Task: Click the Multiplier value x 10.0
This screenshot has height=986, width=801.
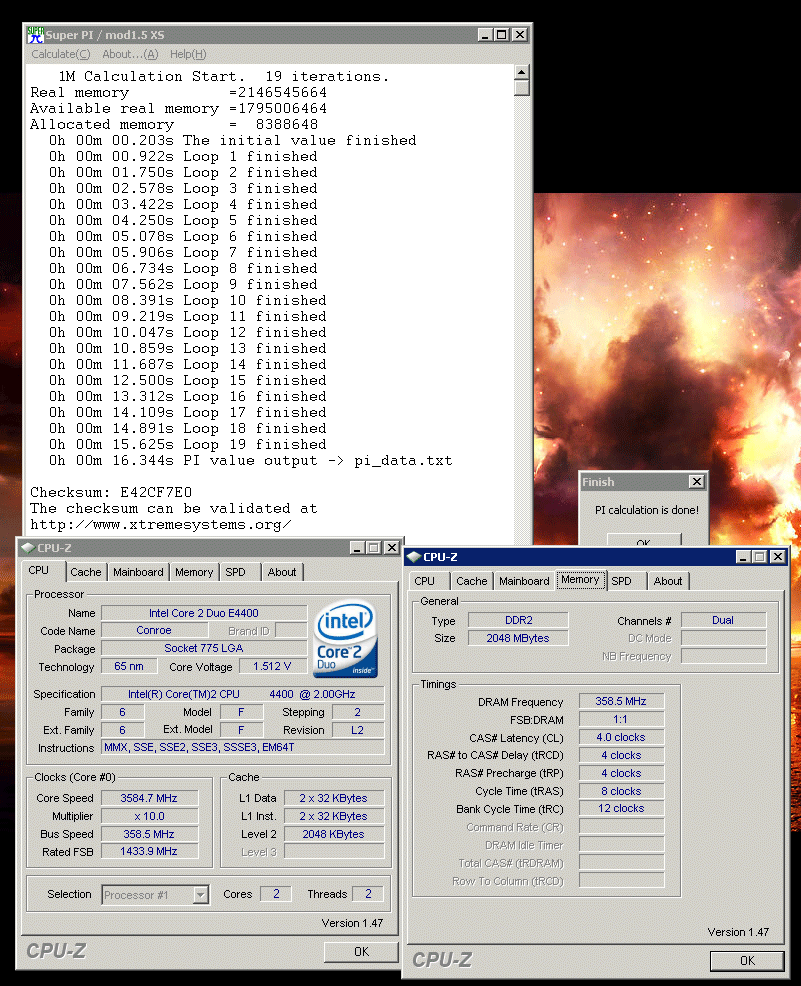Action: pos(149,816)
